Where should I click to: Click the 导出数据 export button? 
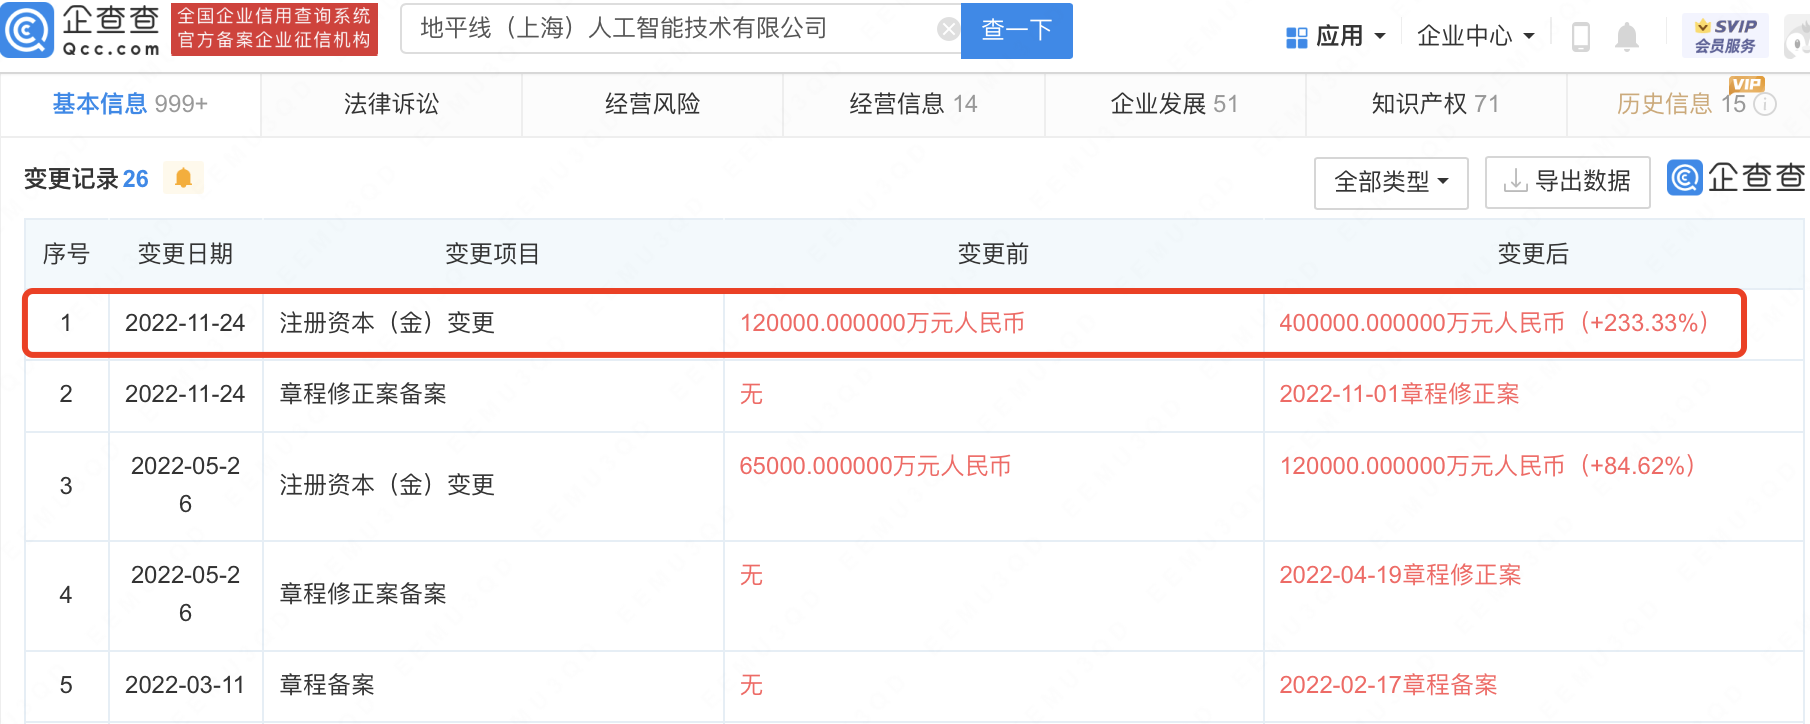tap(1567, 182)
